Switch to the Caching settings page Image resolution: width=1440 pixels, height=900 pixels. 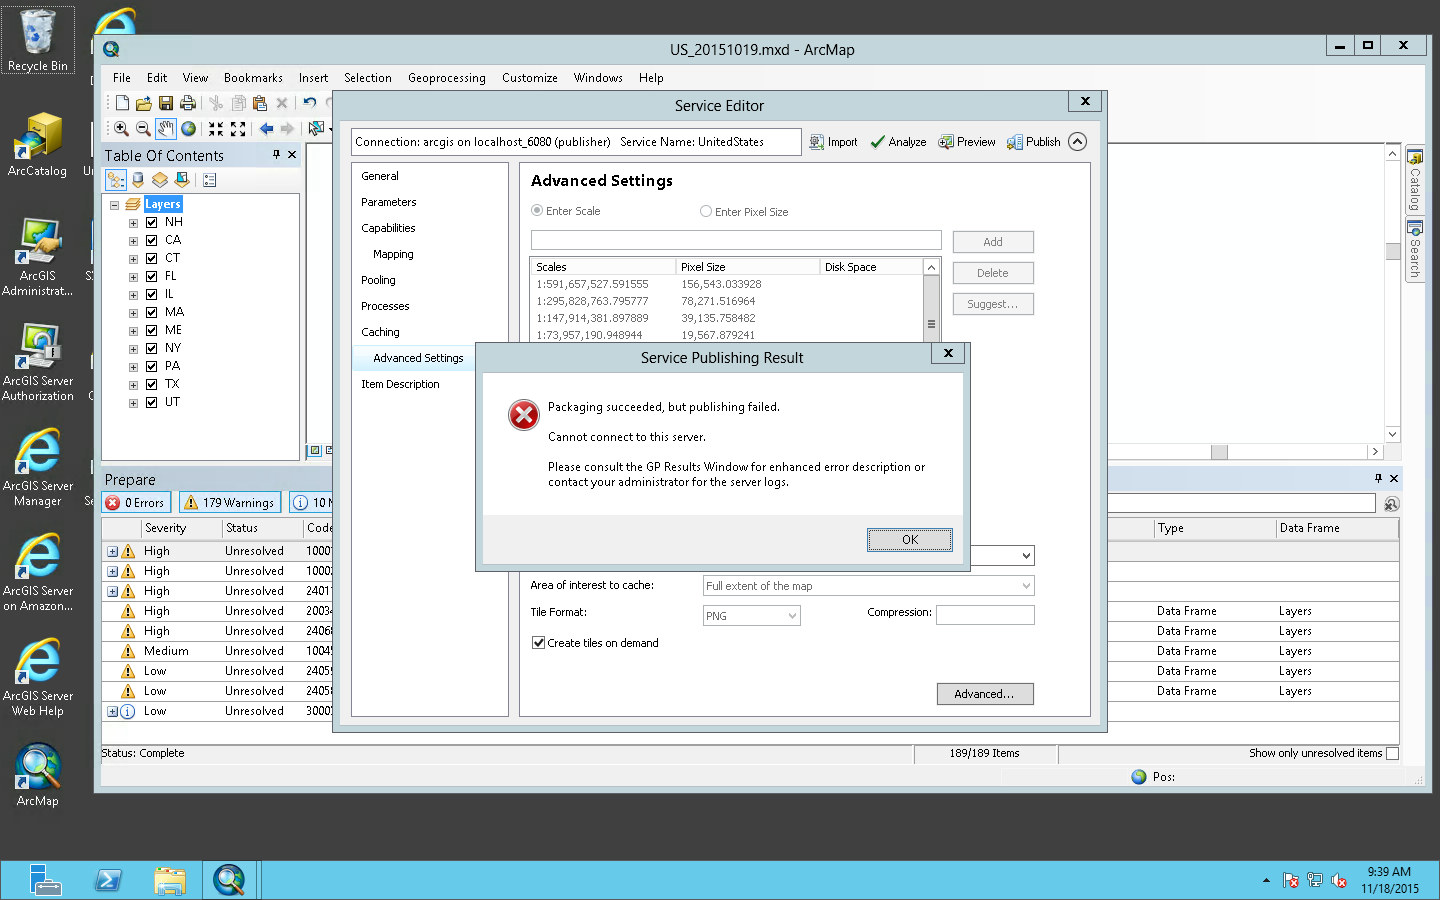(380, 332)
